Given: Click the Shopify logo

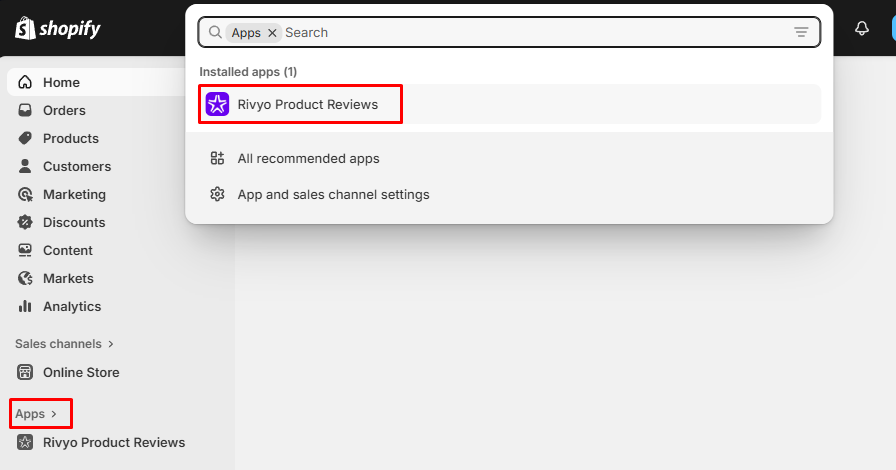Looking at the screenshot, I should point(58,28).
